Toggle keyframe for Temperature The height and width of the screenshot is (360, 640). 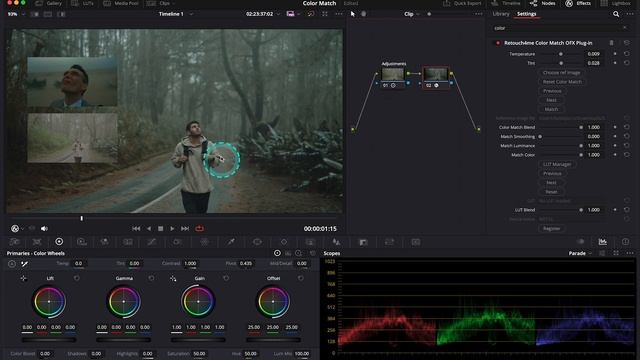615,54
